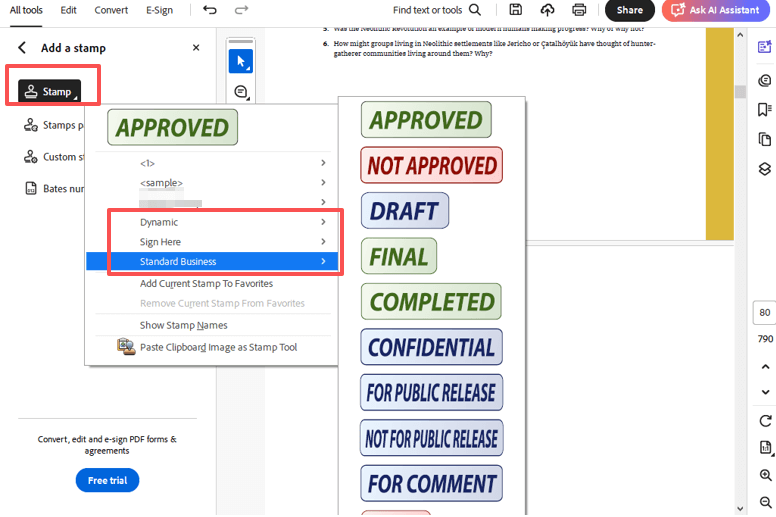Click the scrollbar down arrow

[740, 509]
